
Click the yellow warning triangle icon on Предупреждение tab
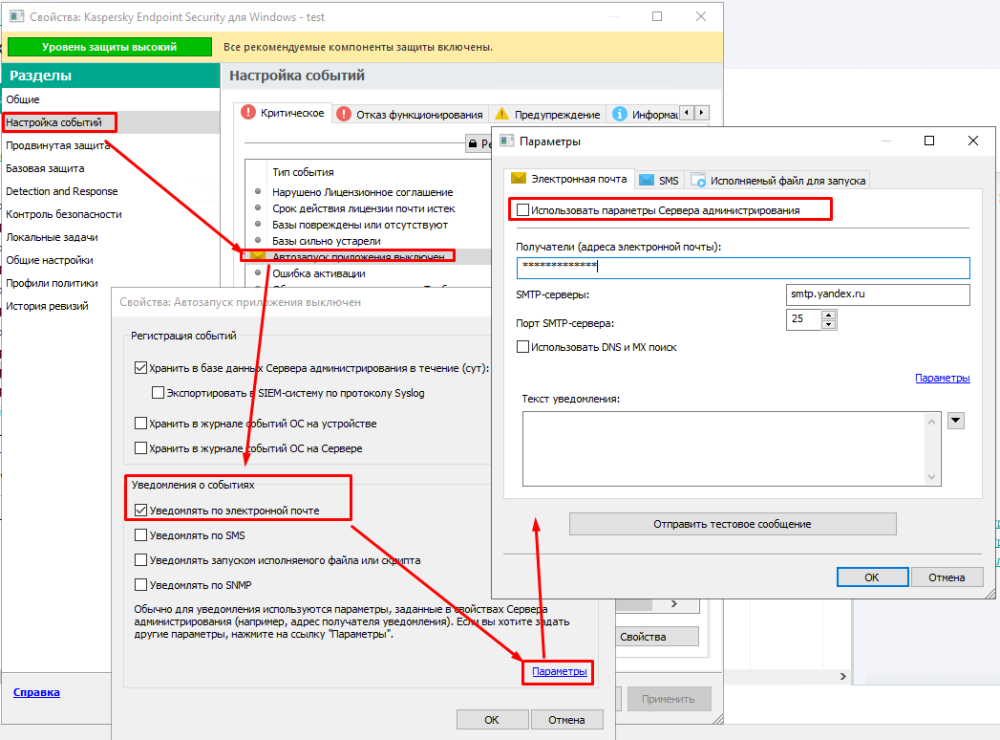502,114
